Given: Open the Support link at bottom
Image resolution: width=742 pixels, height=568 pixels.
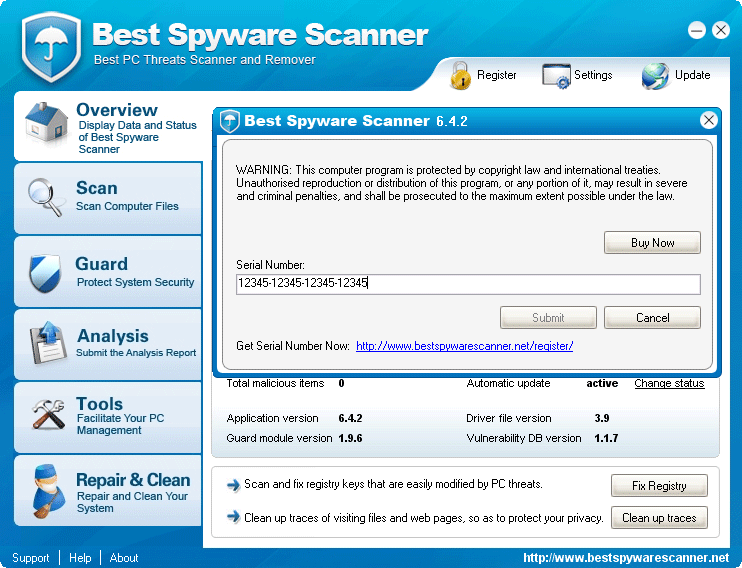Looking at the screenshot, I should (x=31, y=558).
